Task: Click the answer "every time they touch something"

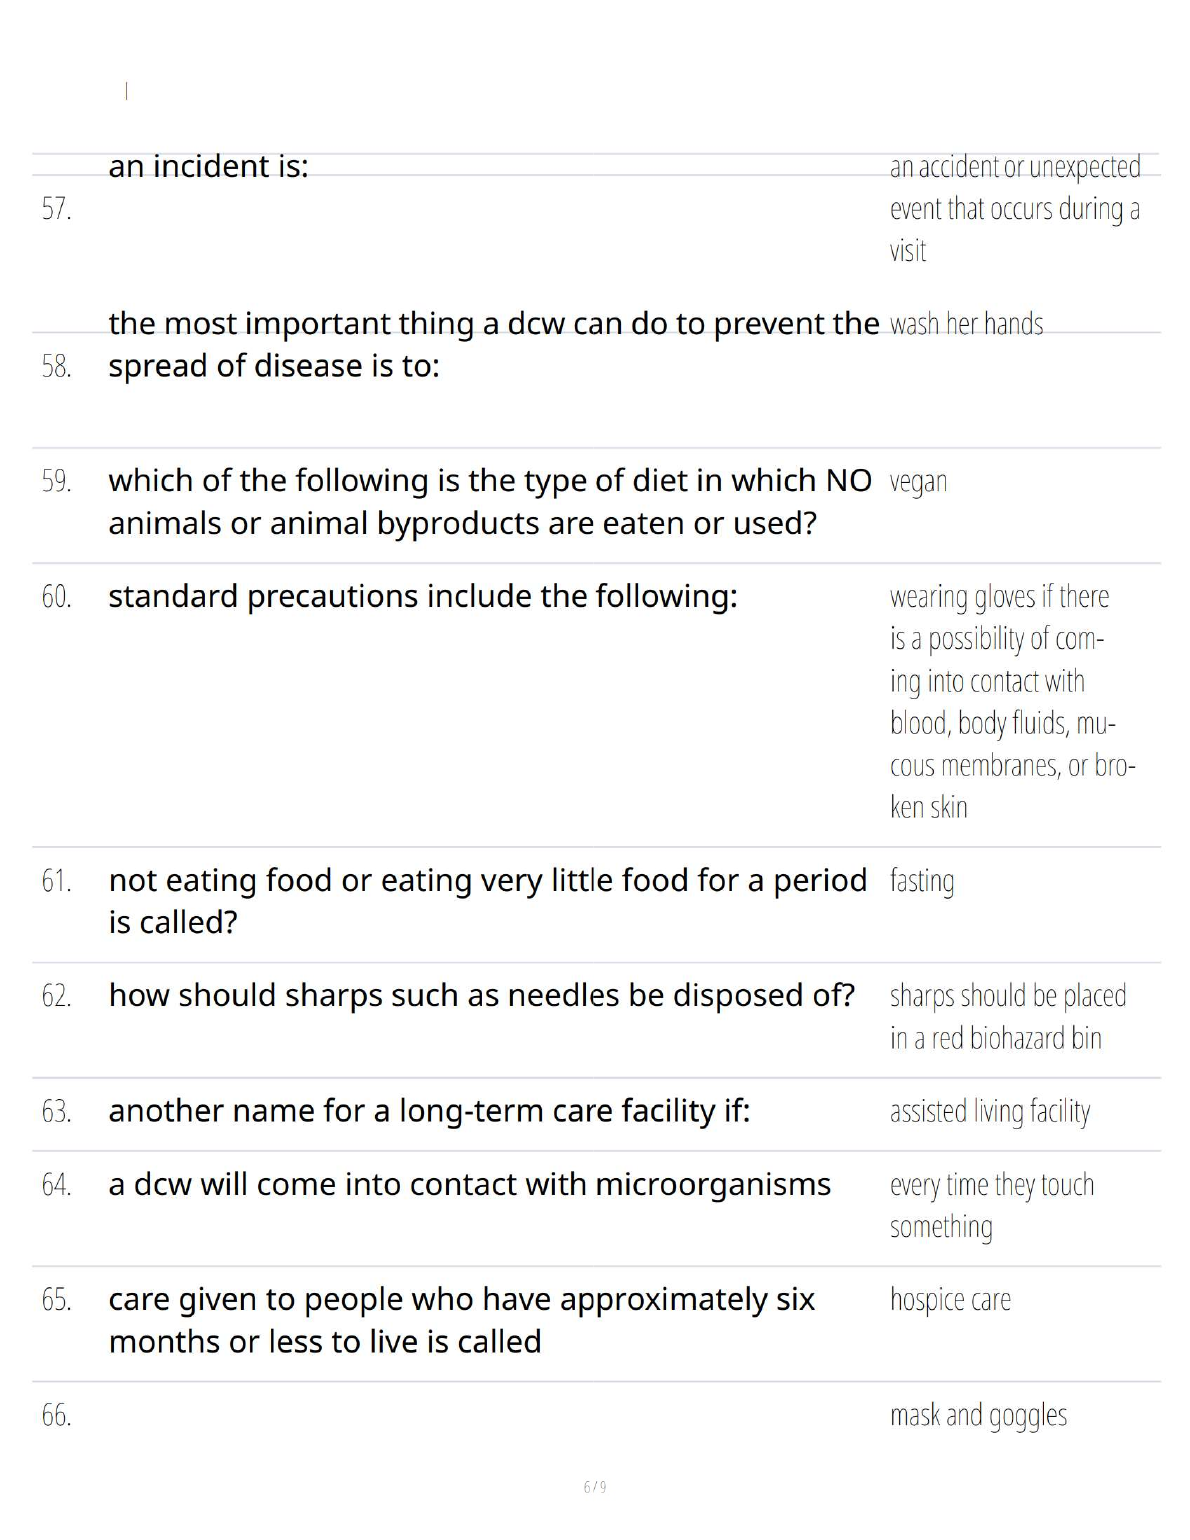Action: pos(991,1205)
